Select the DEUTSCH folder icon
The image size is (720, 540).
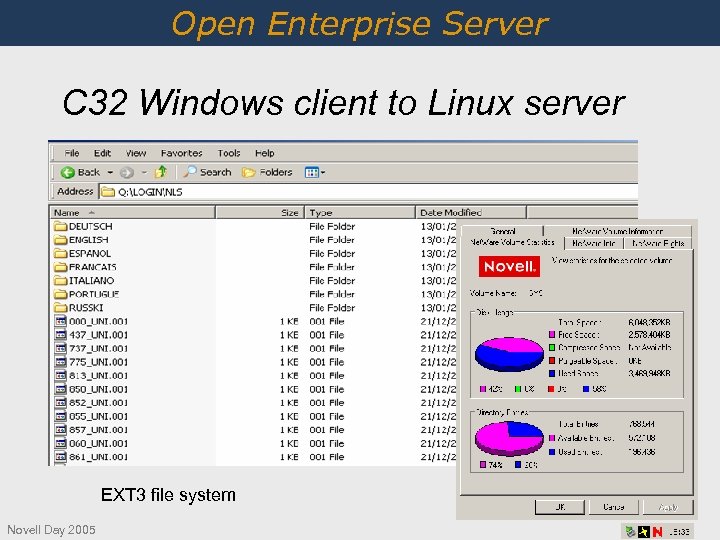click(60, 226)
